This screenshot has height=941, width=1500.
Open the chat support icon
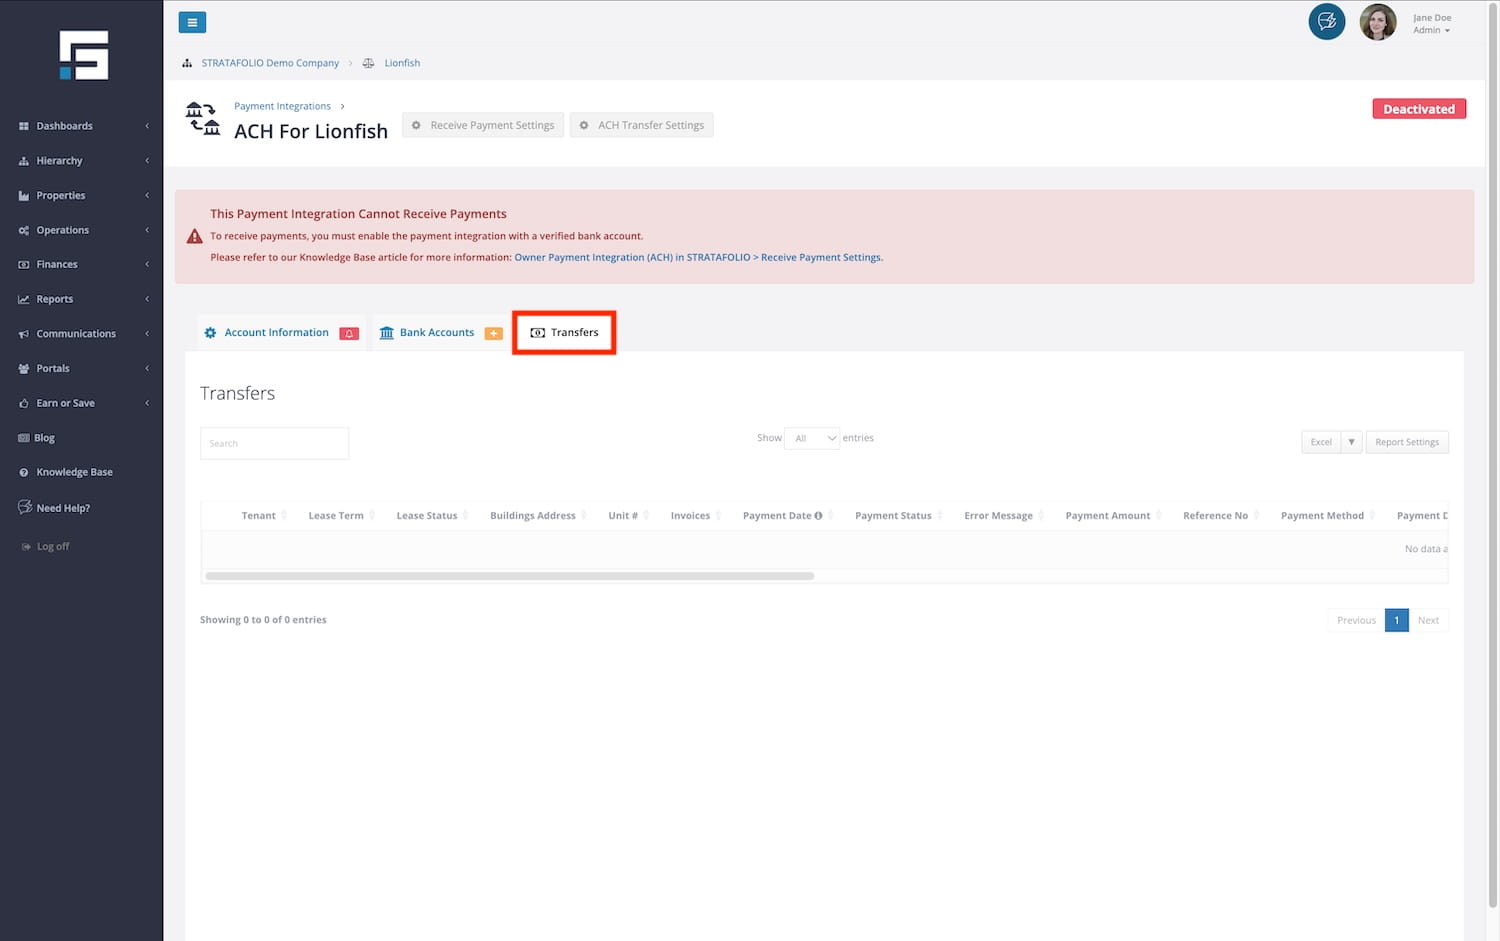[1326, 22]
